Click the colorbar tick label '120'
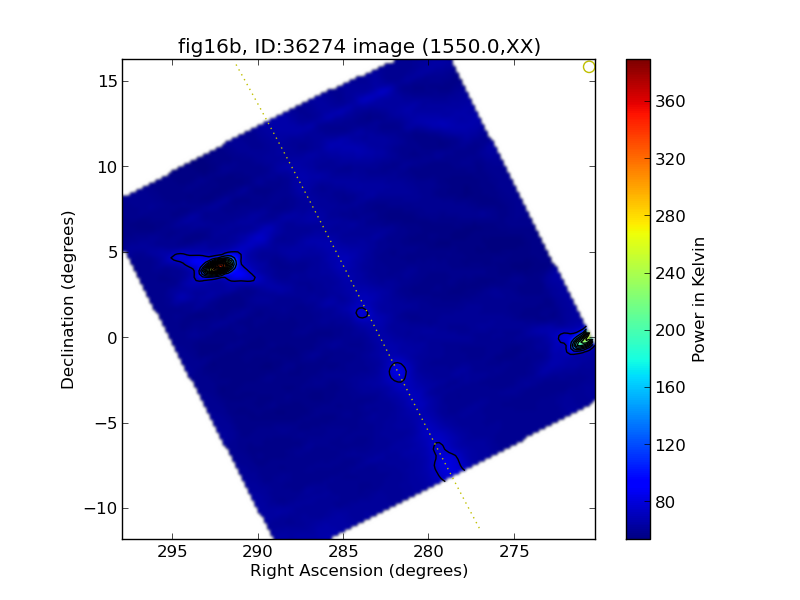 pos(670,445)
